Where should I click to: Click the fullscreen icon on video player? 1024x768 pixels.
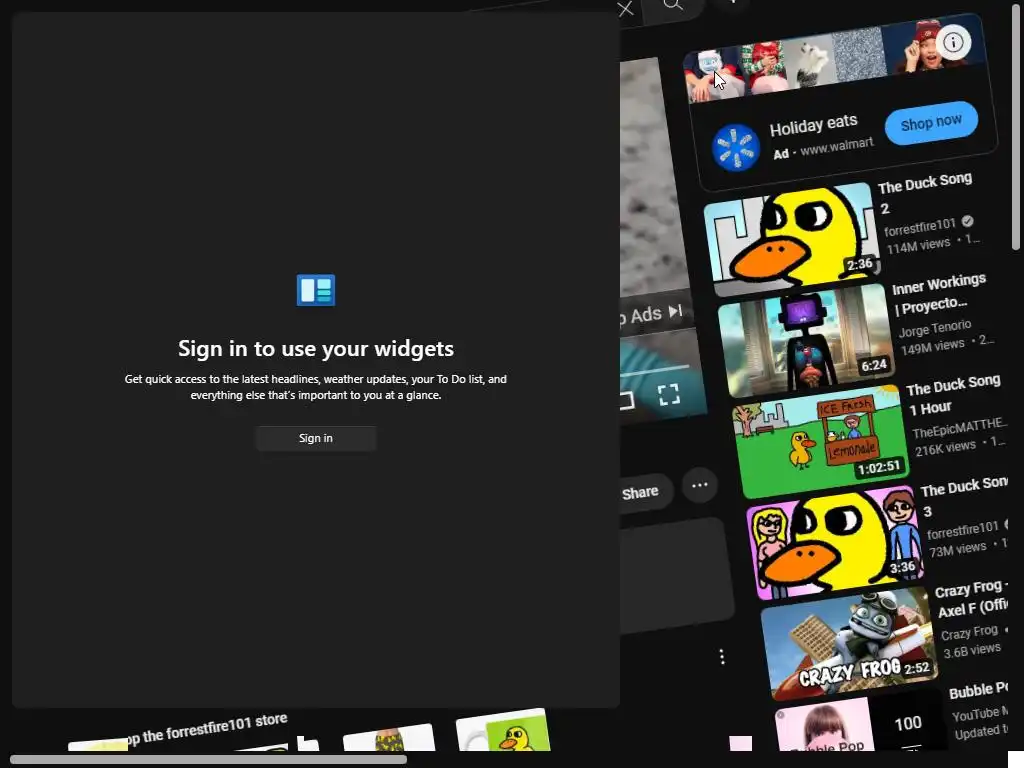click(x=669, y=394)
